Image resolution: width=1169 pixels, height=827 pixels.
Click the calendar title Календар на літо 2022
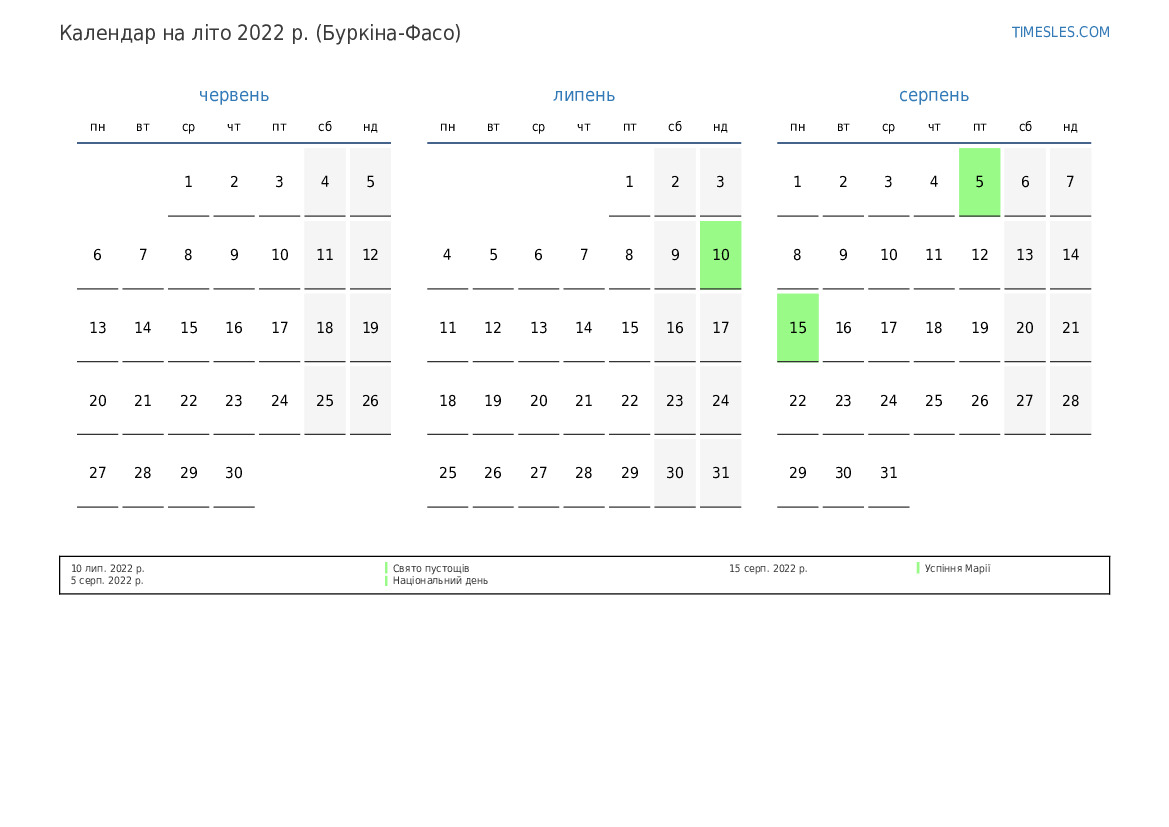point(260,33)
